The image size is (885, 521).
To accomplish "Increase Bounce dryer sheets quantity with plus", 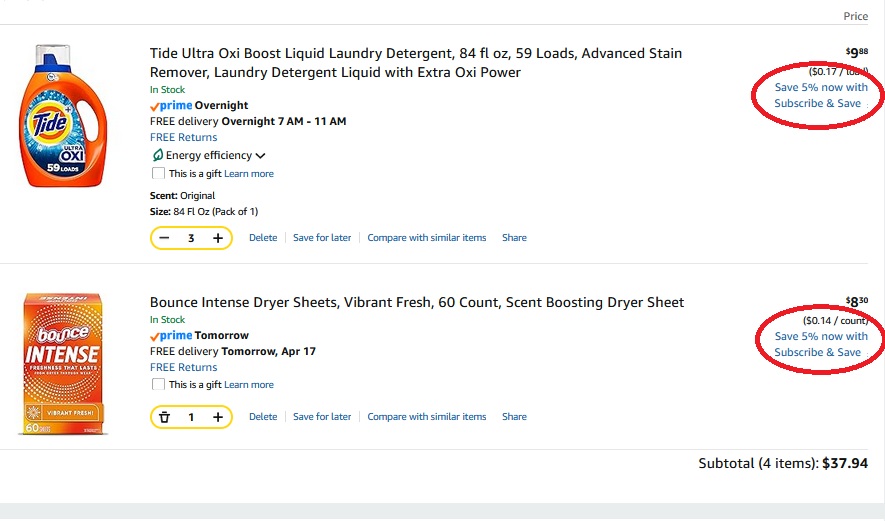I will (217, 417).
